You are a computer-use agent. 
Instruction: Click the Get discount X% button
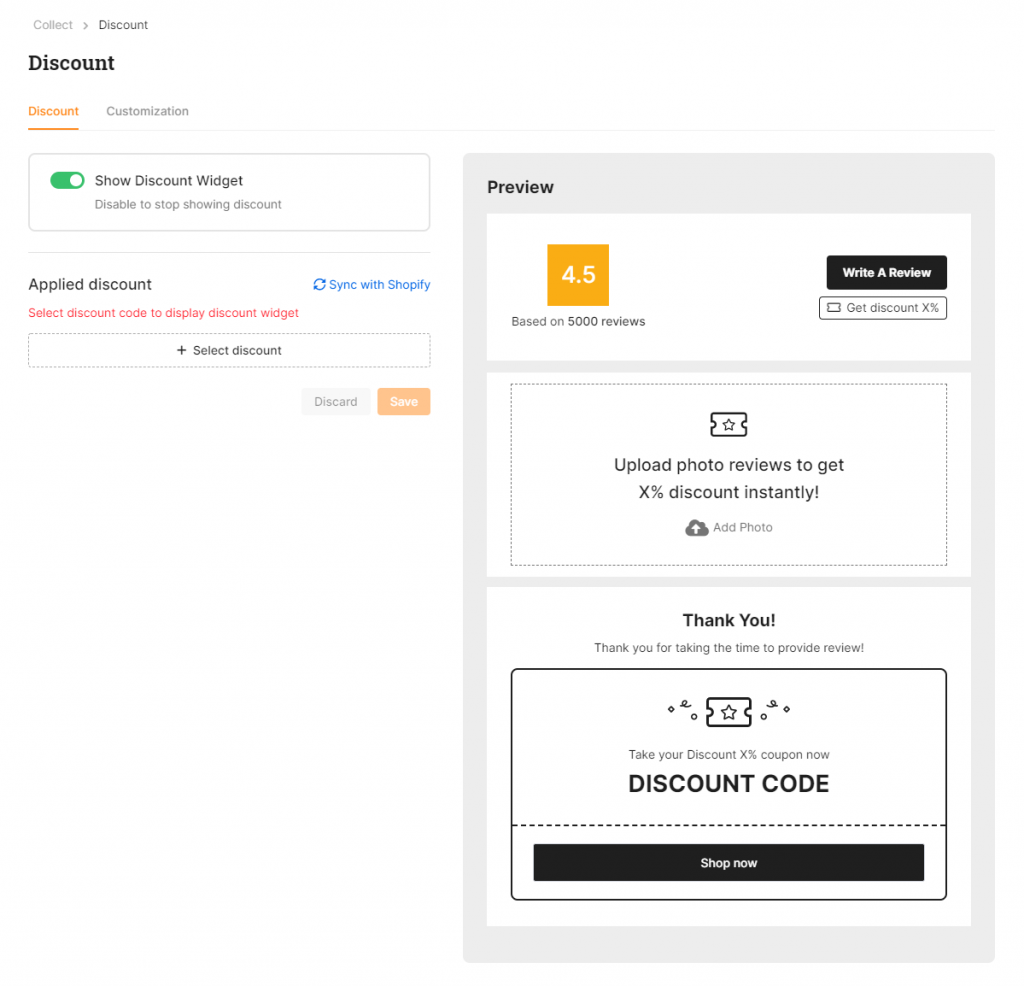883,308
